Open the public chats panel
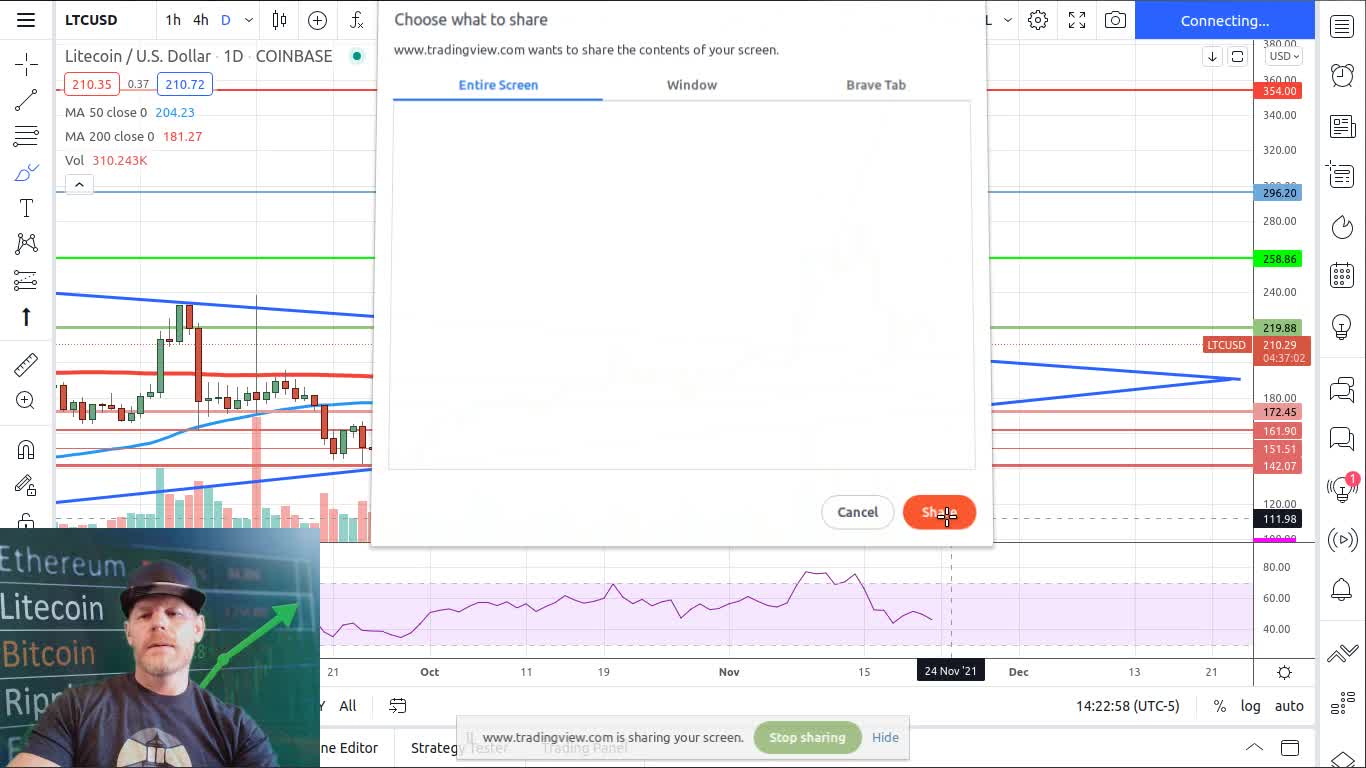Screen dimensions: 1366x768 click(1342, 389)
